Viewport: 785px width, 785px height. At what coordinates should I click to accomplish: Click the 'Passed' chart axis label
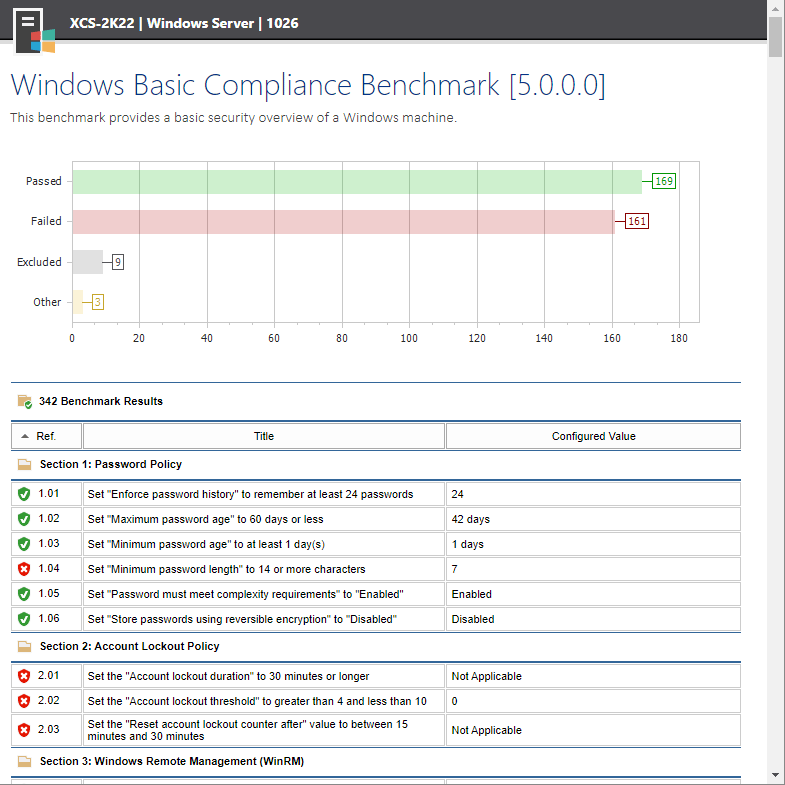click(x=44, y=181)
